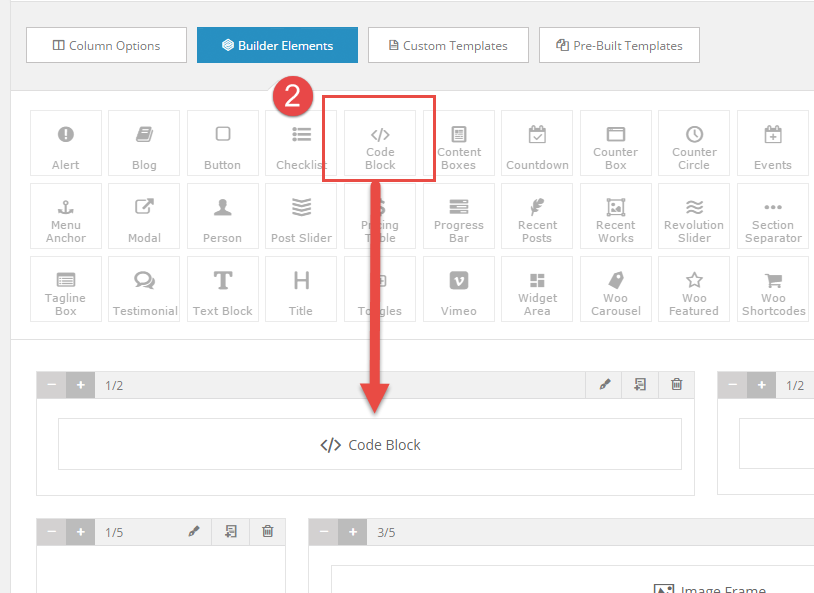Increase the 3/5 column size
This screenshot has width=814, height=593.
click(352, 532)
